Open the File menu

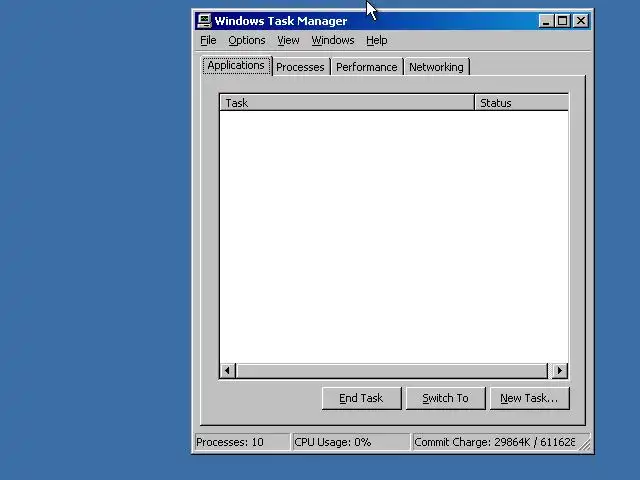point(208,40)
